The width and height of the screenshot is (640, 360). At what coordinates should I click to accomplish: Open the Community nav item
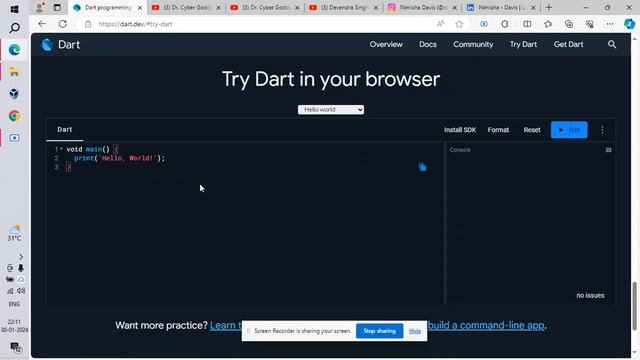tap(473, 44)
